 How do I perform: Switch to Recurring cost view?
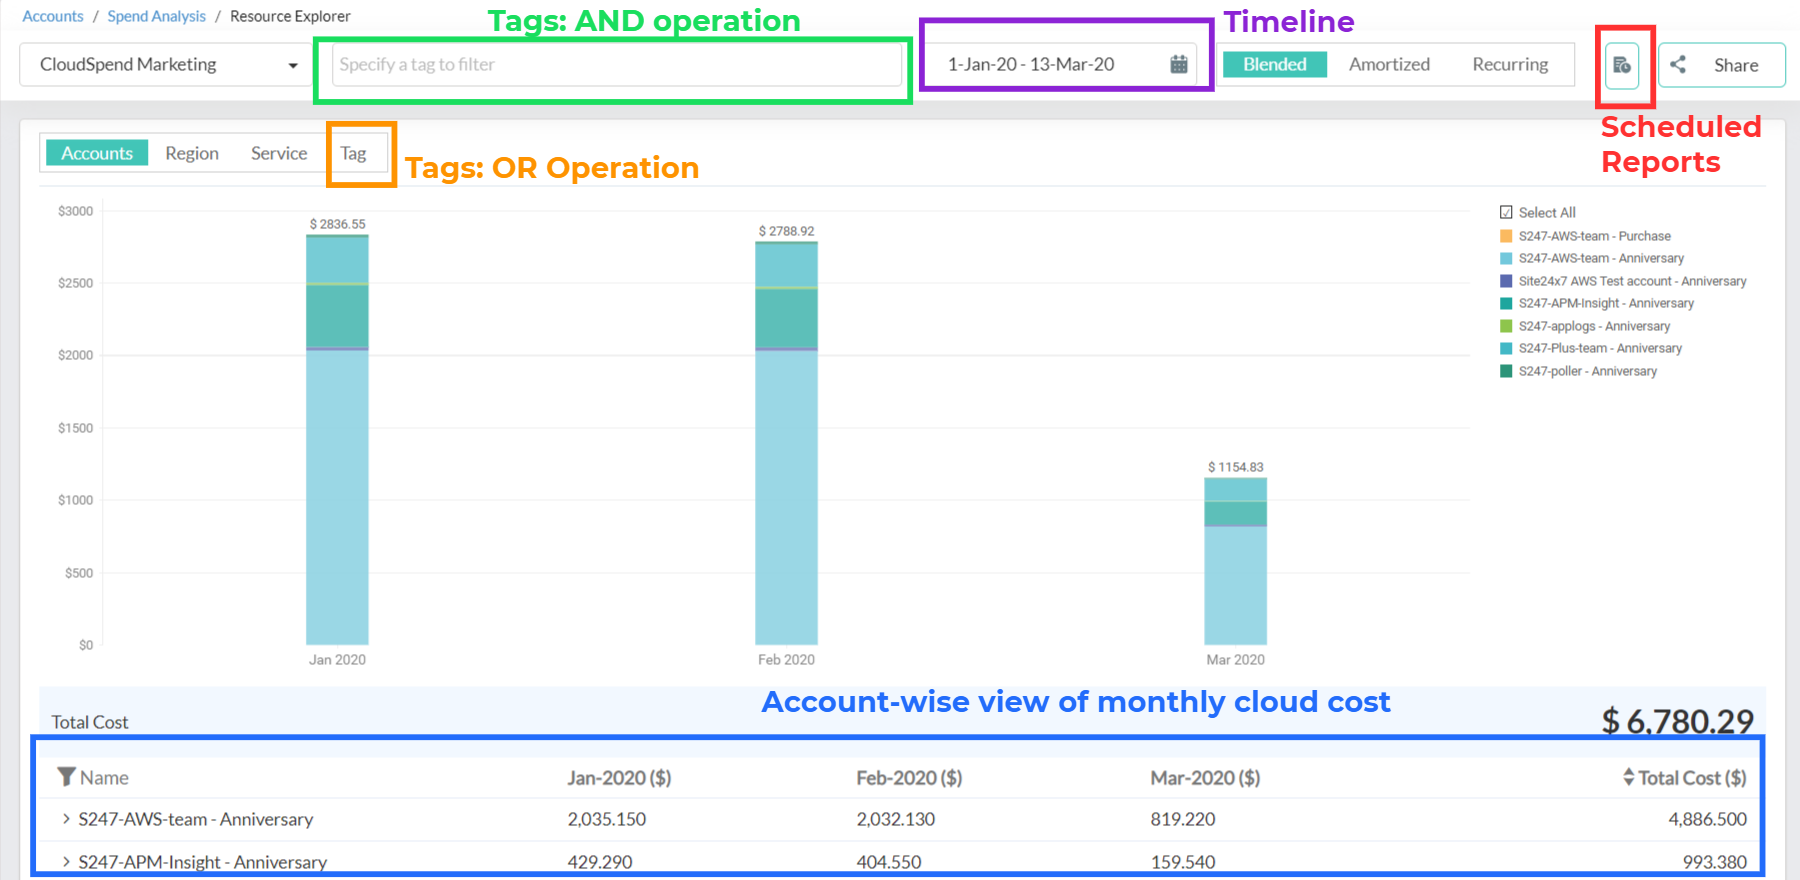(x=1509, y=64)
